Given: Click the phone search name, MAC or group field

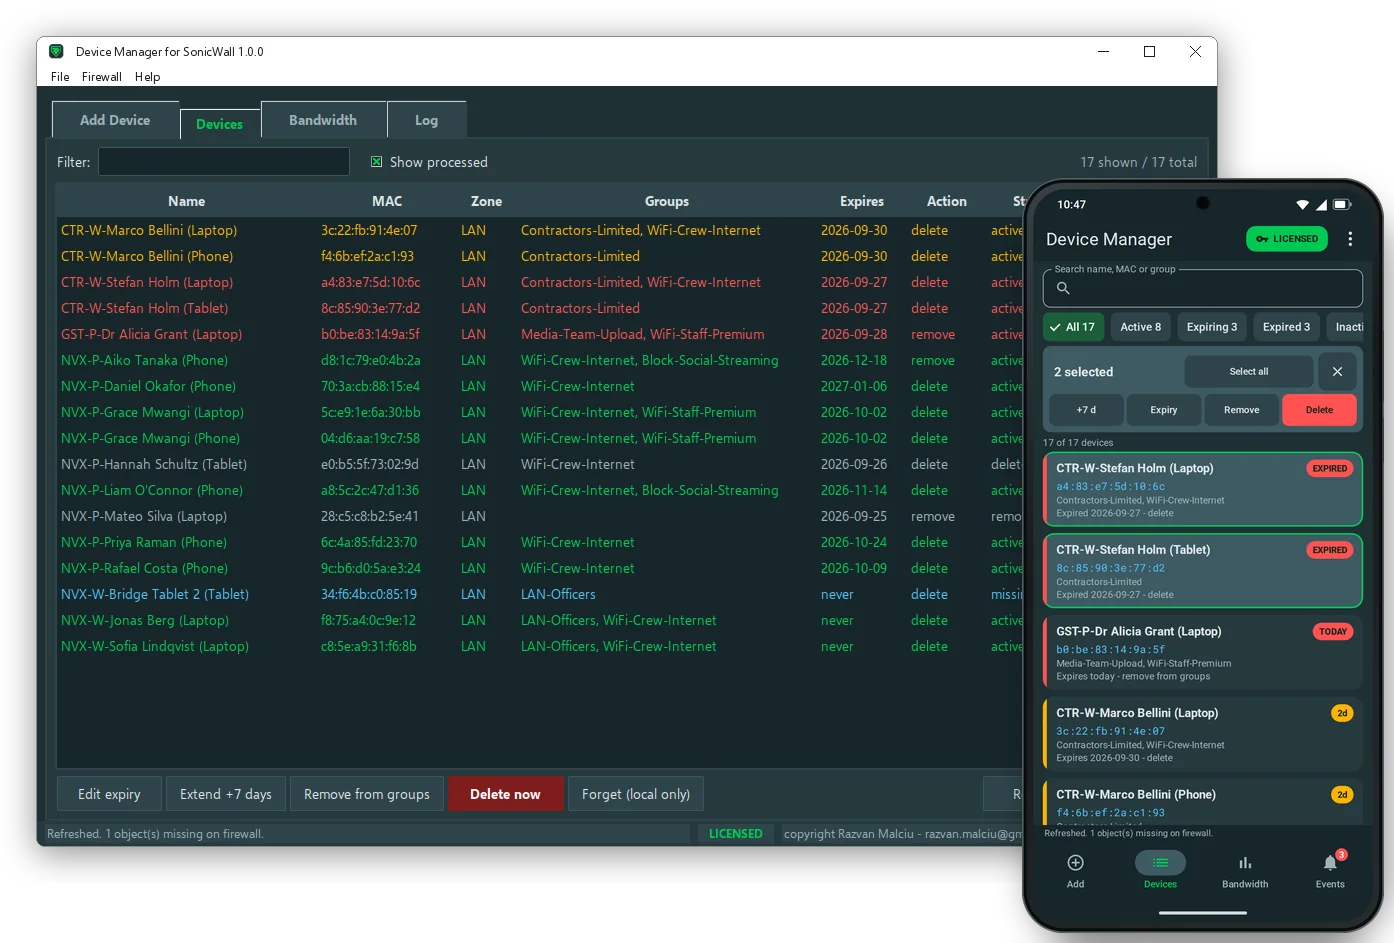Looking at the screenshot, I should coord(1203,288).
